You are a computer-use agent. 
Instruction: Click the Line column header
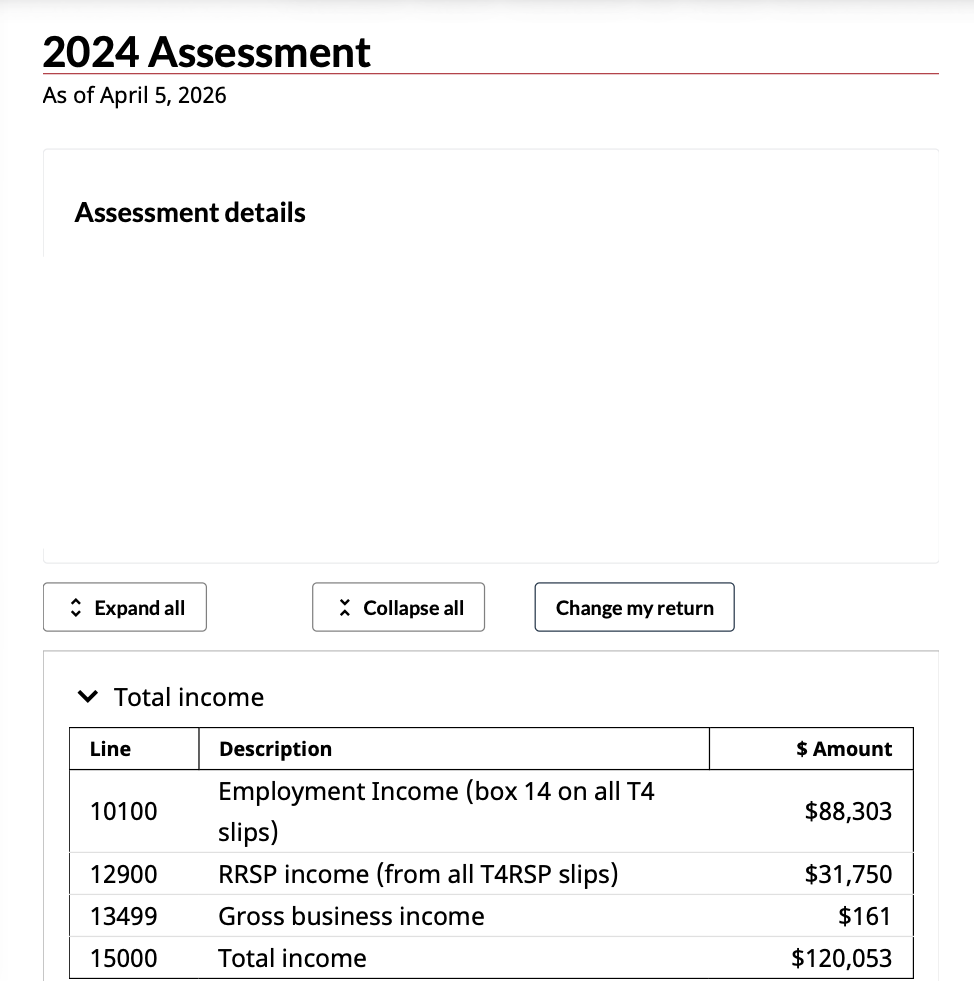coord(109,748)
